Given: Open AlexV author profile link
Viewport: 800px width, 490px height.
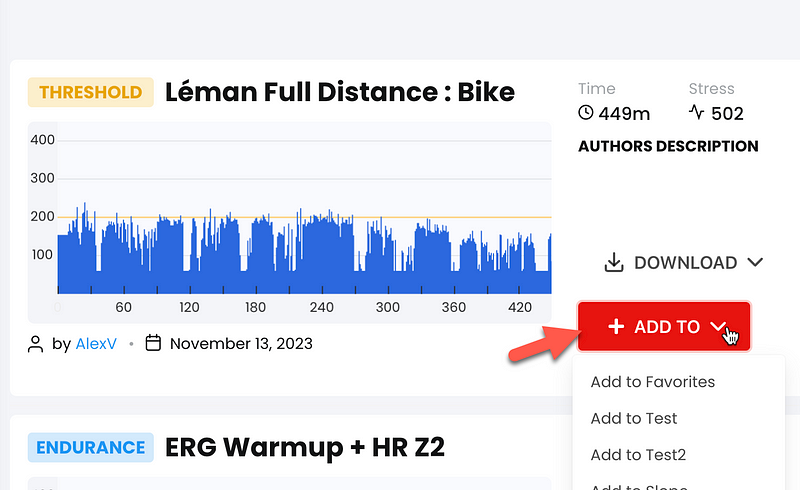Looking at the screenshot, I should tap(96, 344).
